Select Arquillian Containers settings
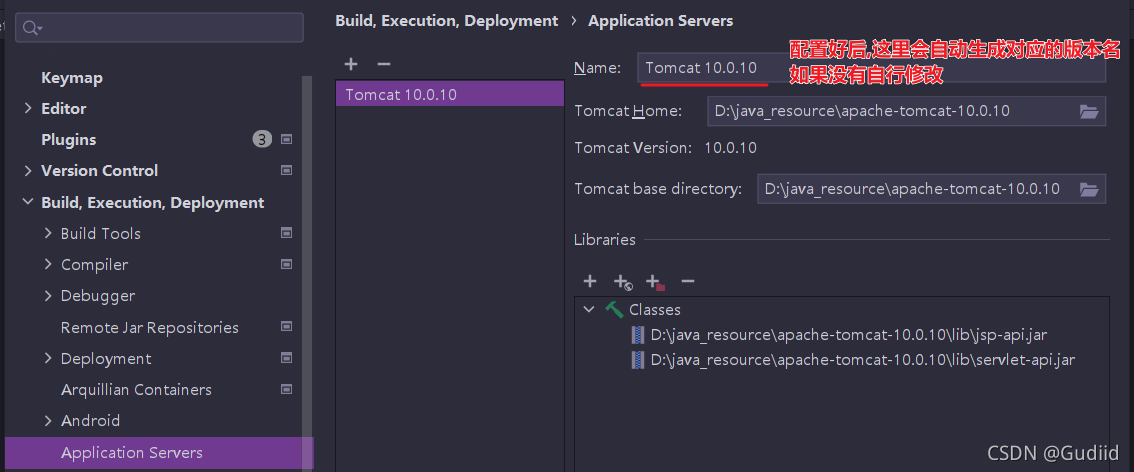The height and width of the screenshot is (472, 1134). [136, 390]
